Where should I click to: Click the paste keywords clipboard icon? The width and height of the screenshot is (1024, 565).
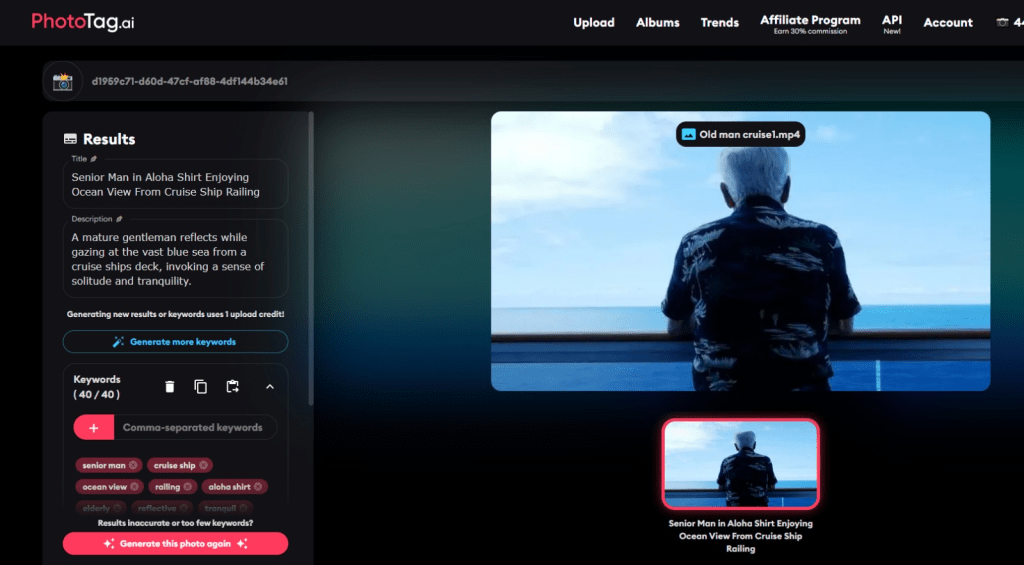[x=232, y=387]
